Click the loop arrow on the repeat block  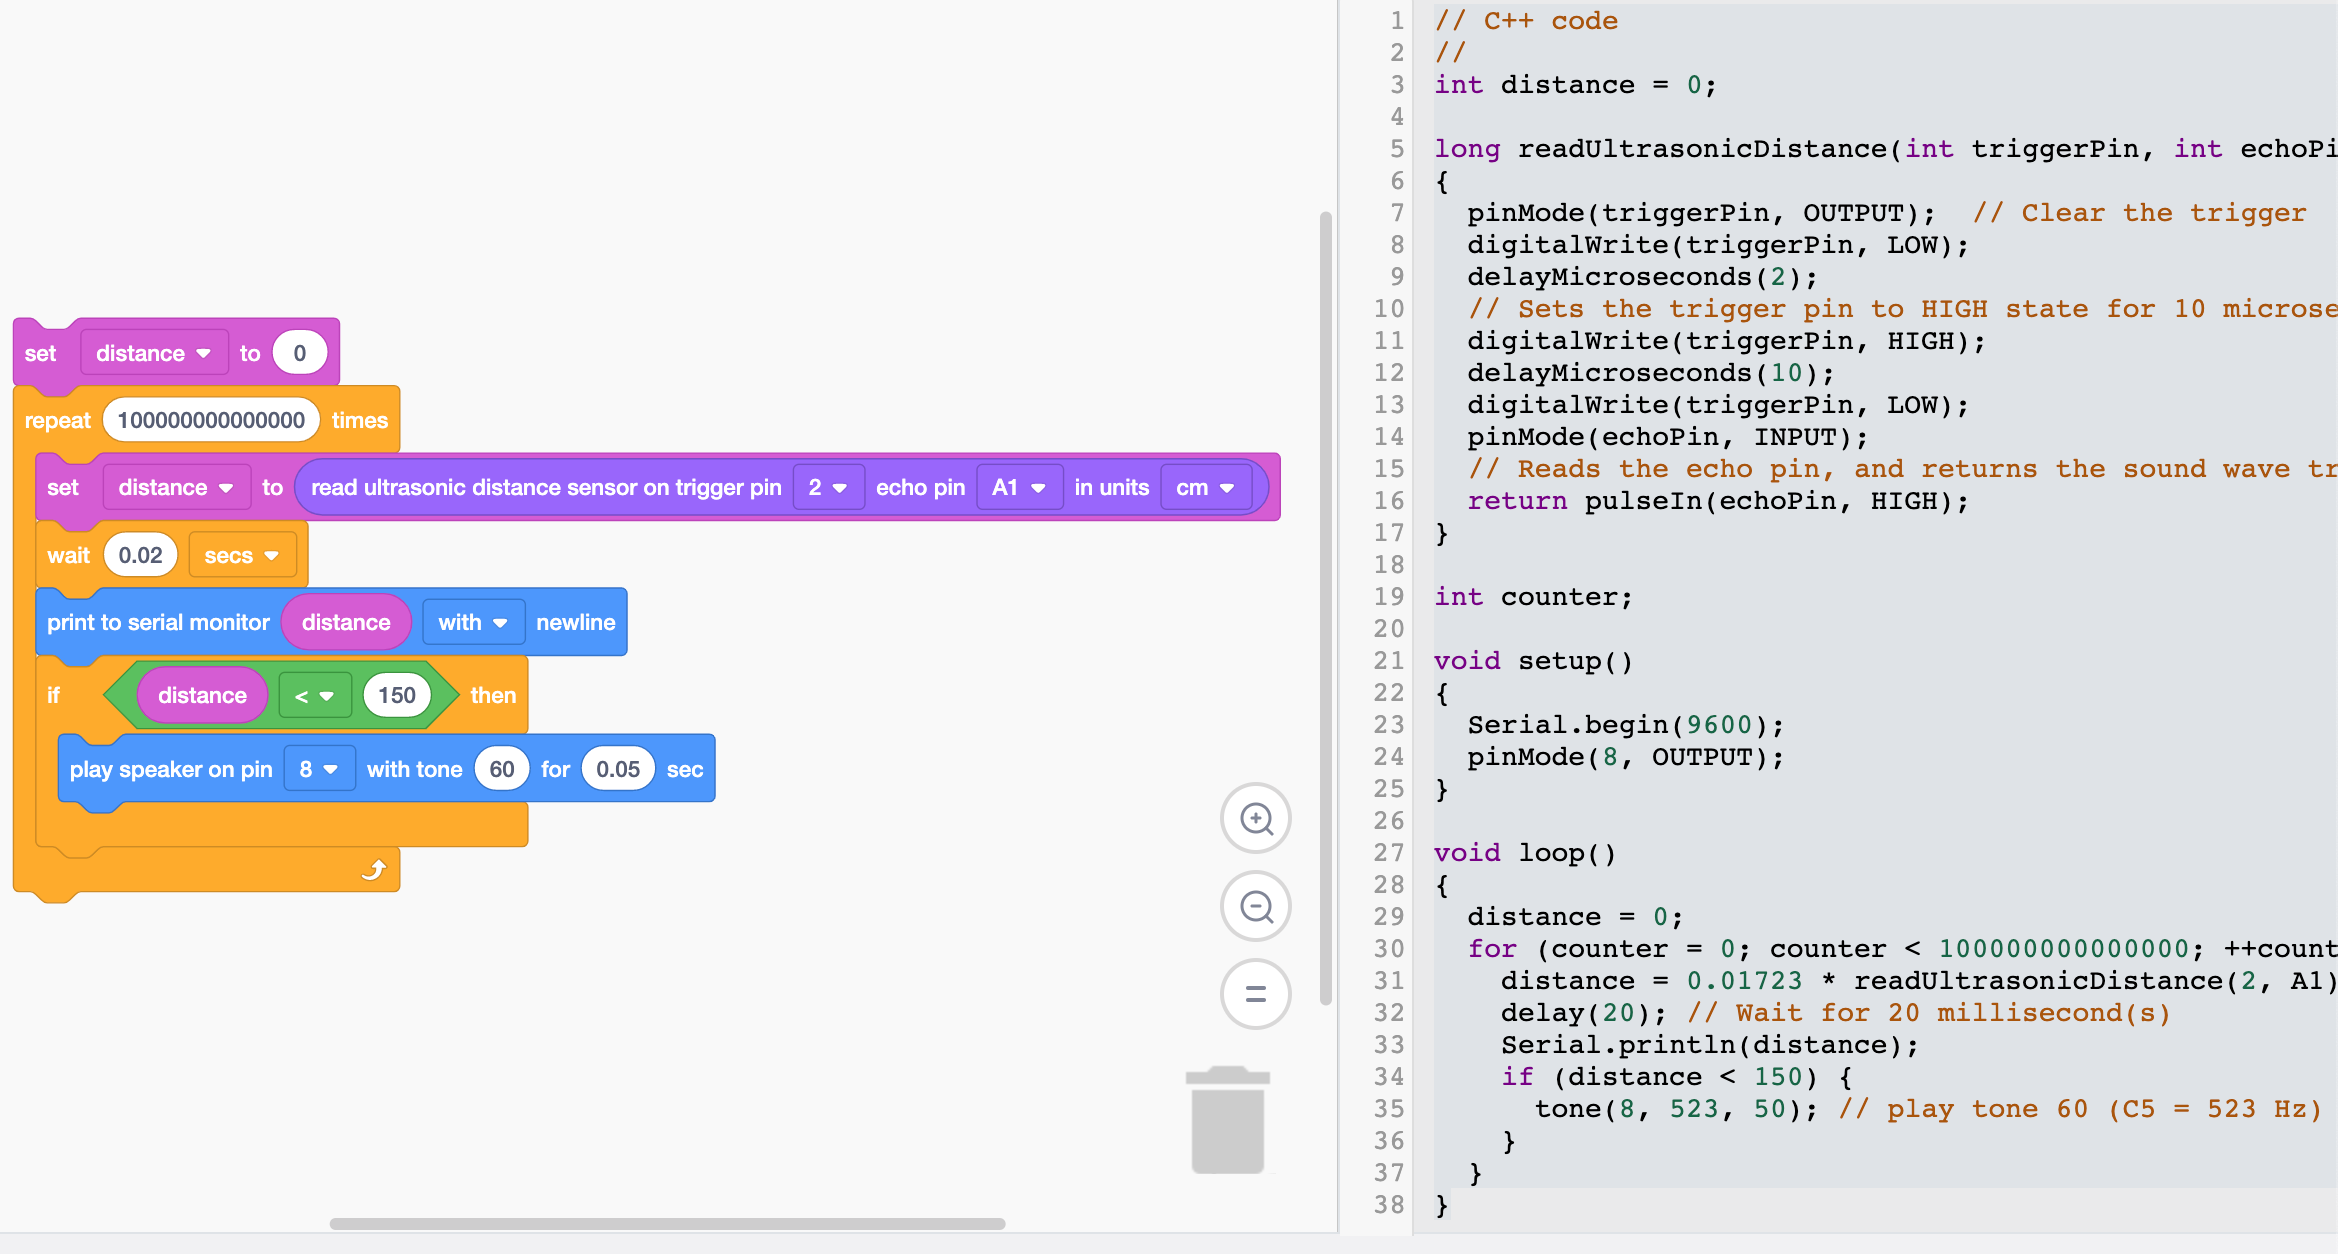pos(374,870)
